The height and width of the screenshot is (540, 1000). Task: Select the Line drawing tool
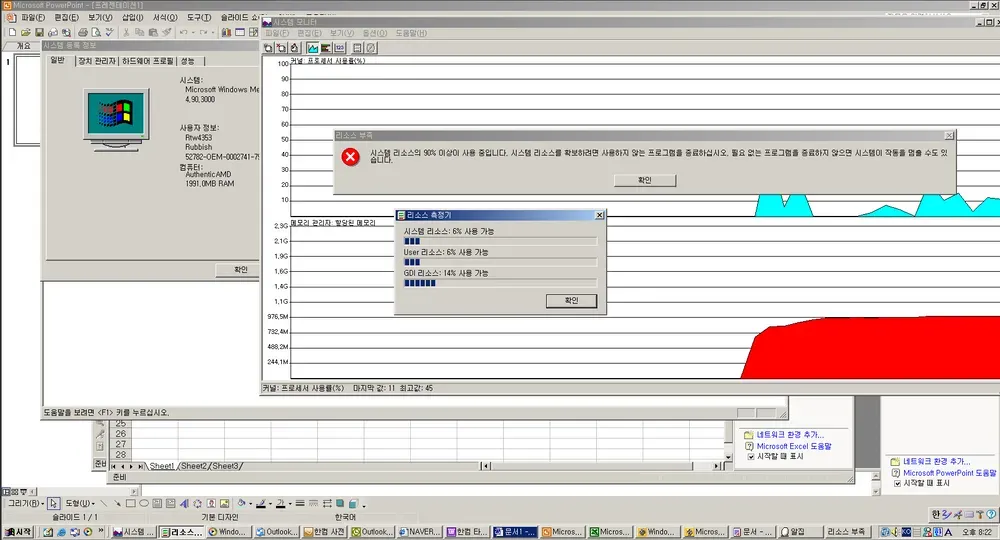[x=104, y=504]
